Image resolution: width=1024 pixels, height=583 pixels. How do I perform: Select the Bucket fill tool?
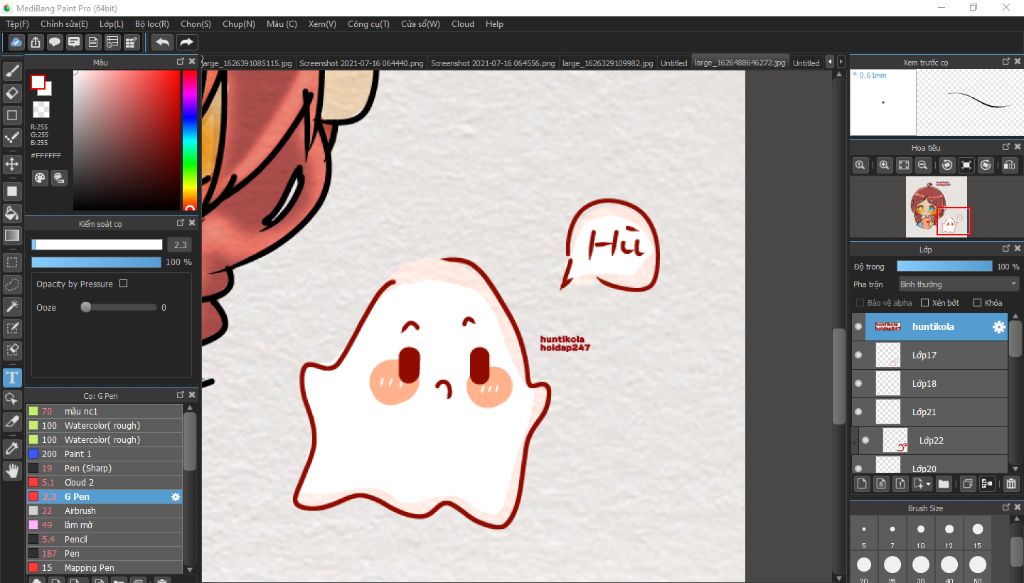(x=12, y=213)
